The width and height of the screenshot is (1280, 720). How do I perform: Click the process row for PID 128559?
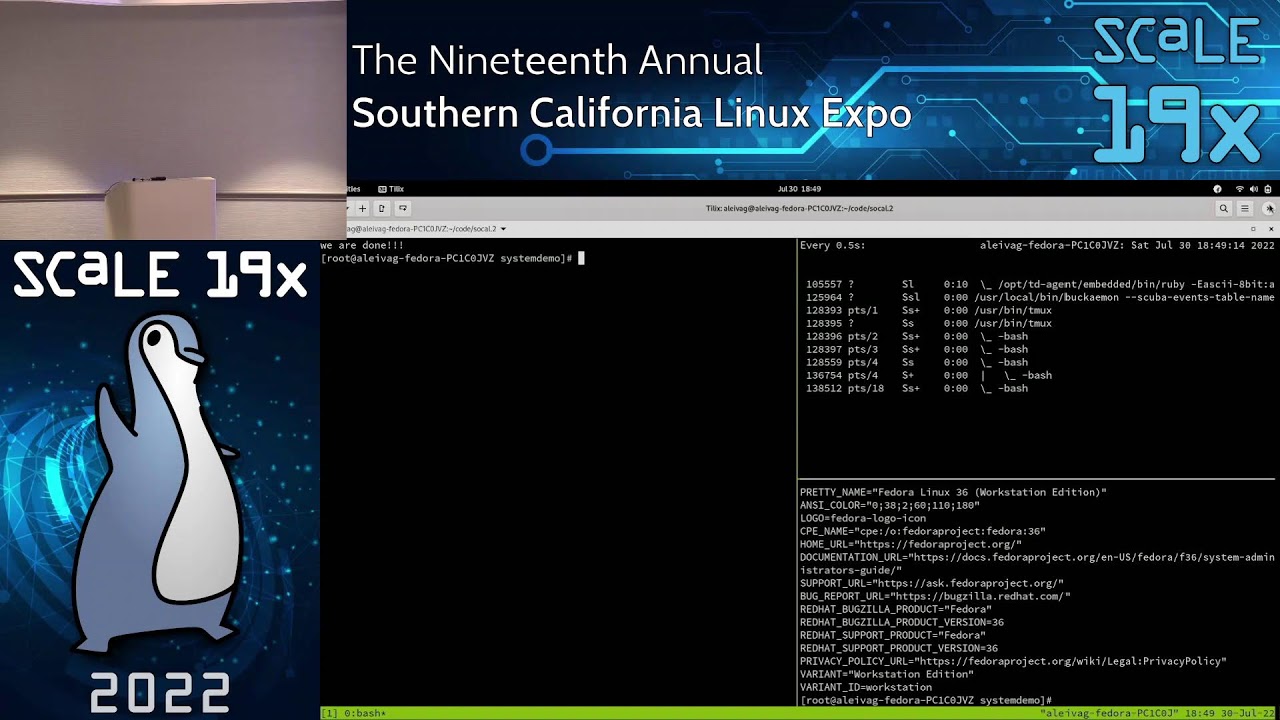tap(917, 362)
